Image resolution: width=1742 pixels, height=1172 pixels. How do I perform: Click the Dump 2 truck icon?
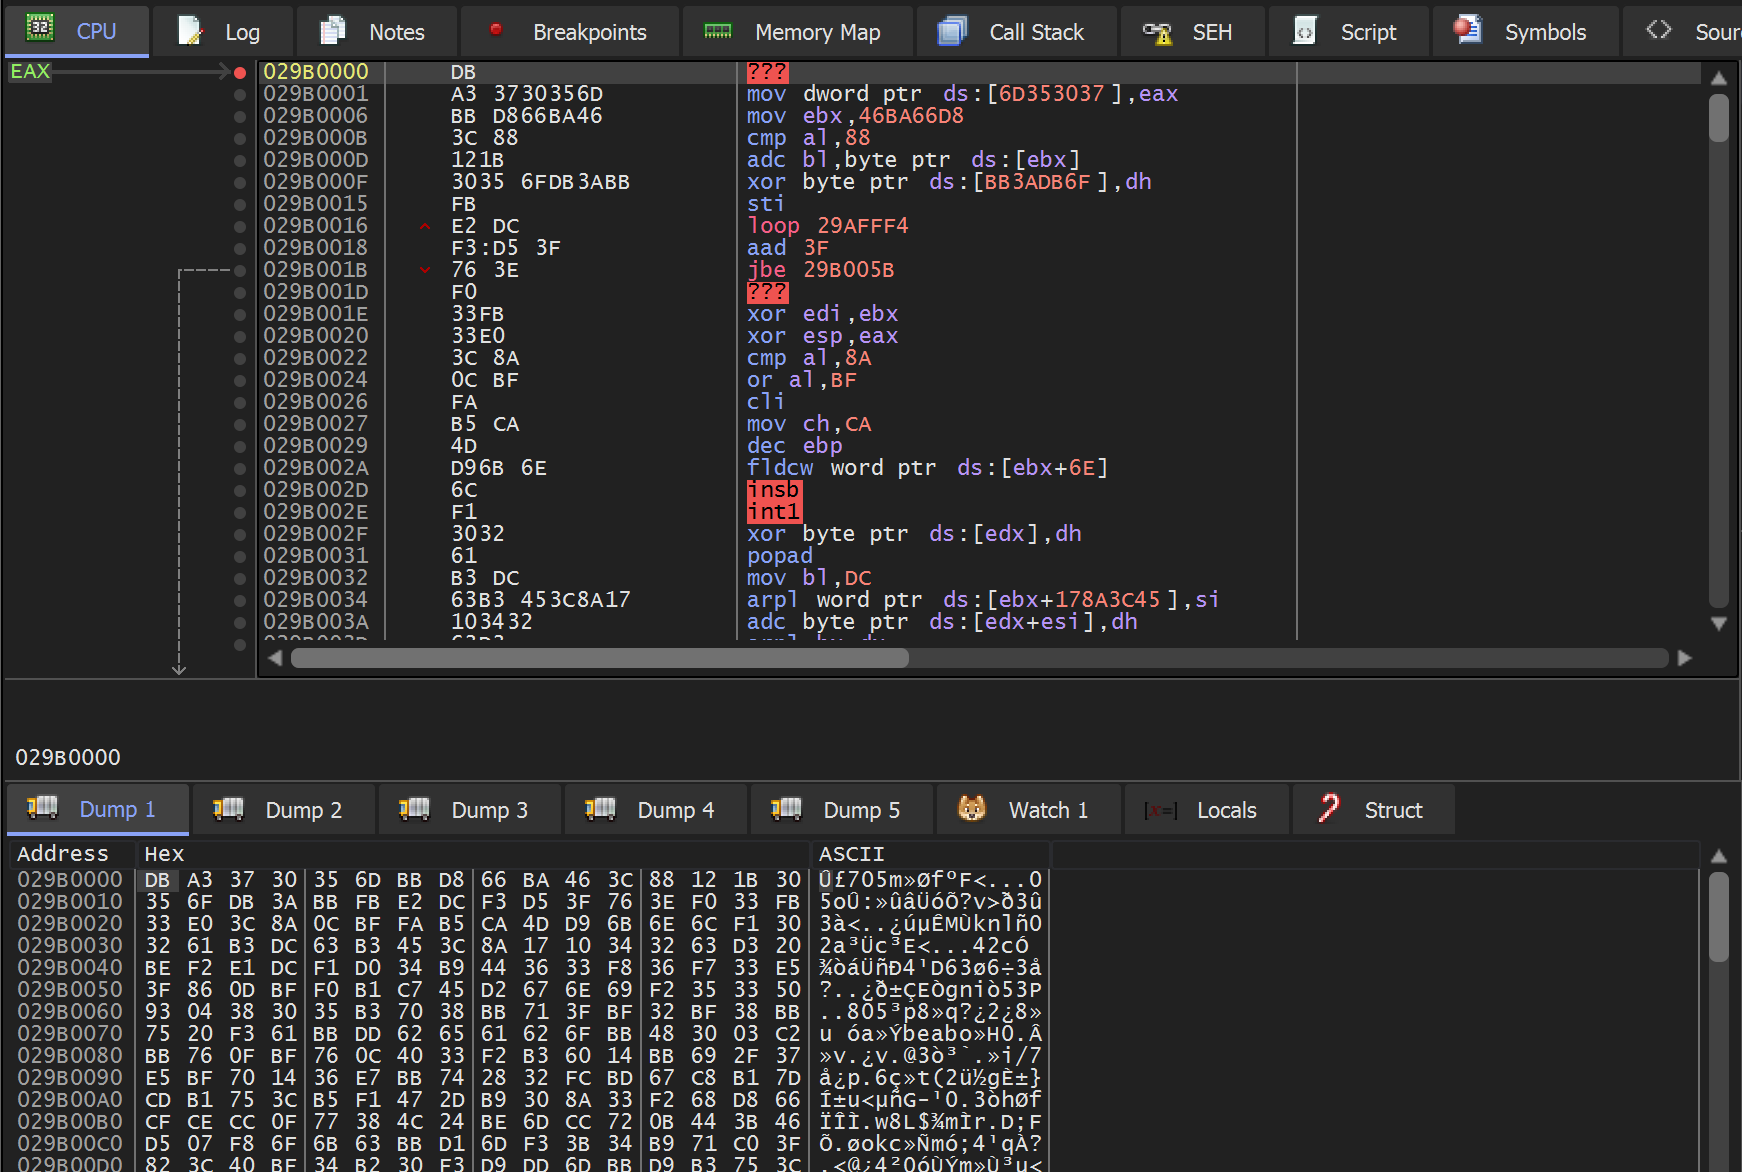228,808
